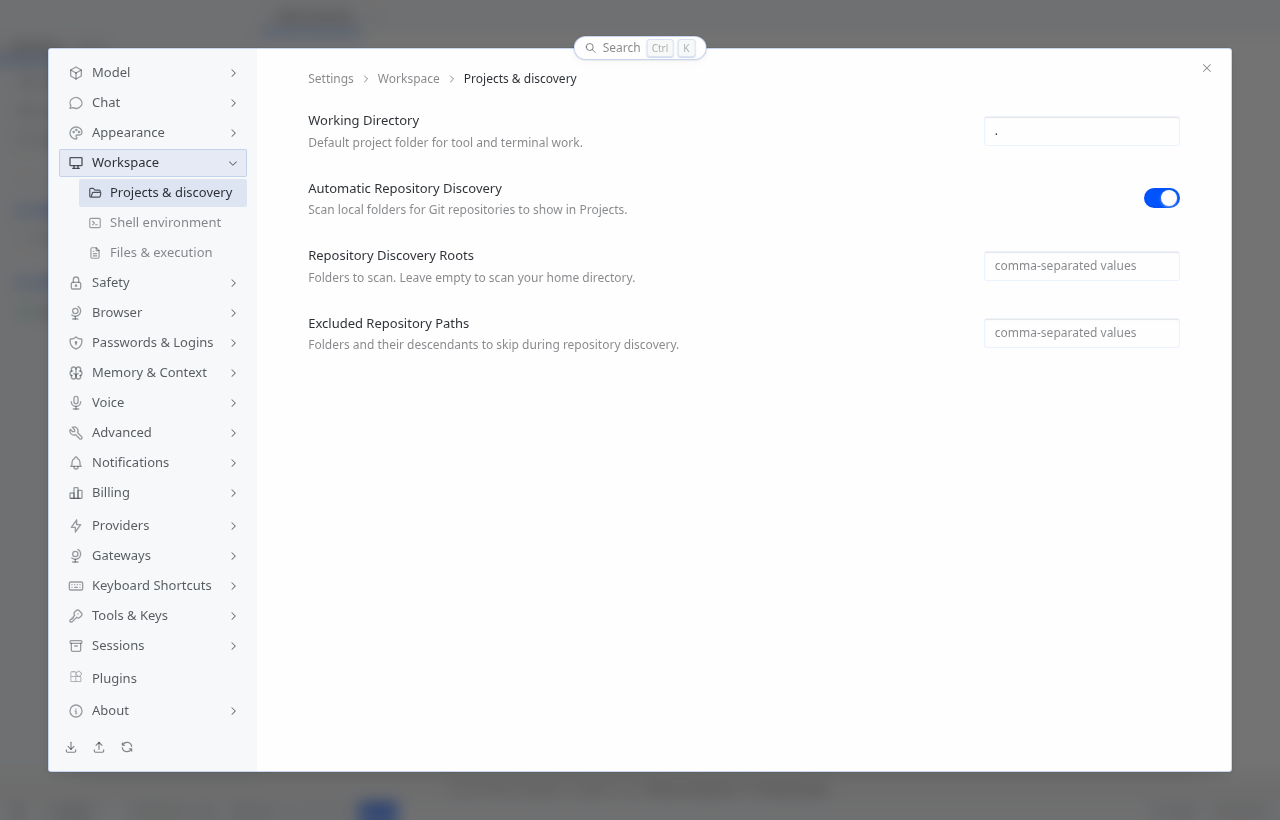Expand the Model section chevron
The image size is (1280, 820).
coord(233,73)
